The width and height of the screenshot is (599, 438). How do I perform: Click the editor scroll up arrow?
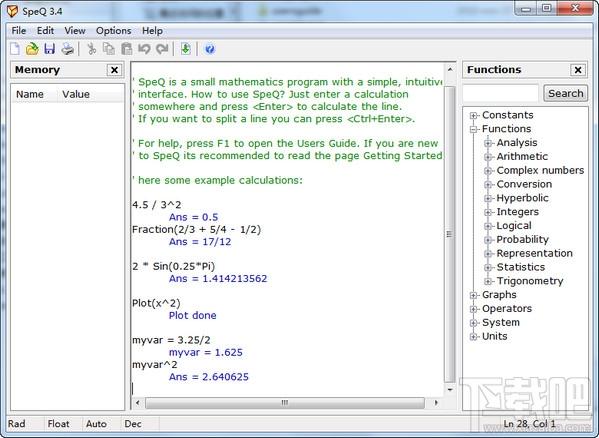450,69
